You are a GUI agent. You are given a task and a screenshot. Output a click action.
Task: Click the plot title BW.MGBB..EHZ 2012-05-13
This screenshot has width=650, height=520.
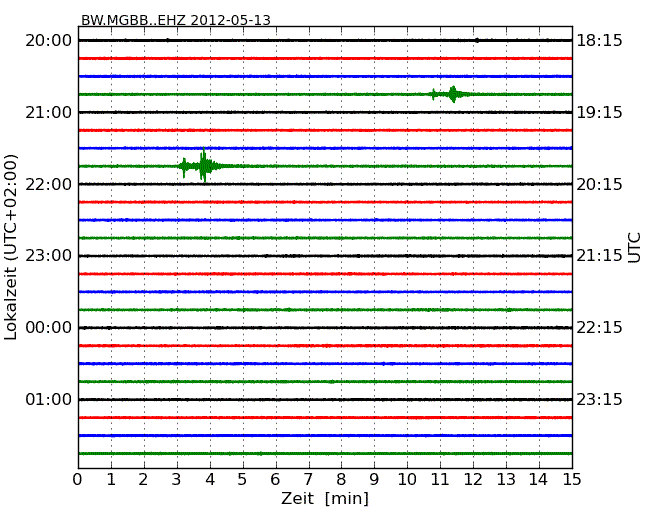point(176,20)
